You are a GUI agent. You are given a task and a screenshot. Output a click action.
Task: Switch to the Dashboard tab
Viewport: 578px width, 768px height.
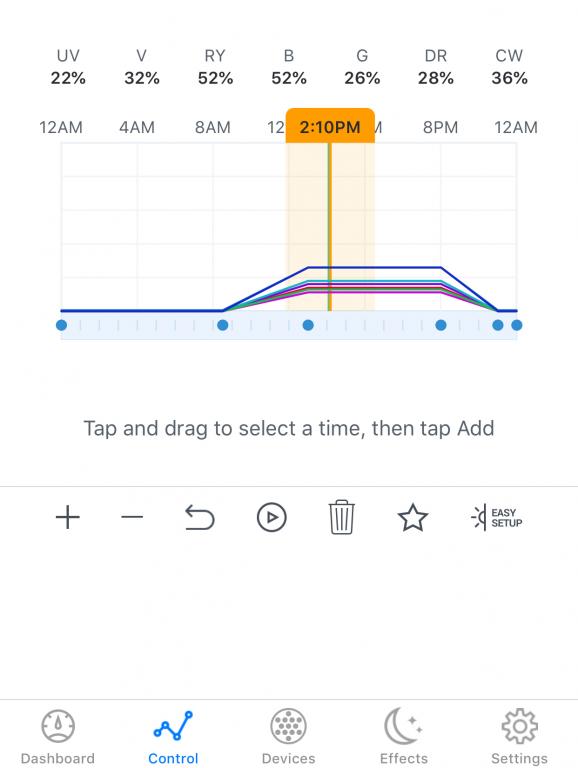coord(58,737)
